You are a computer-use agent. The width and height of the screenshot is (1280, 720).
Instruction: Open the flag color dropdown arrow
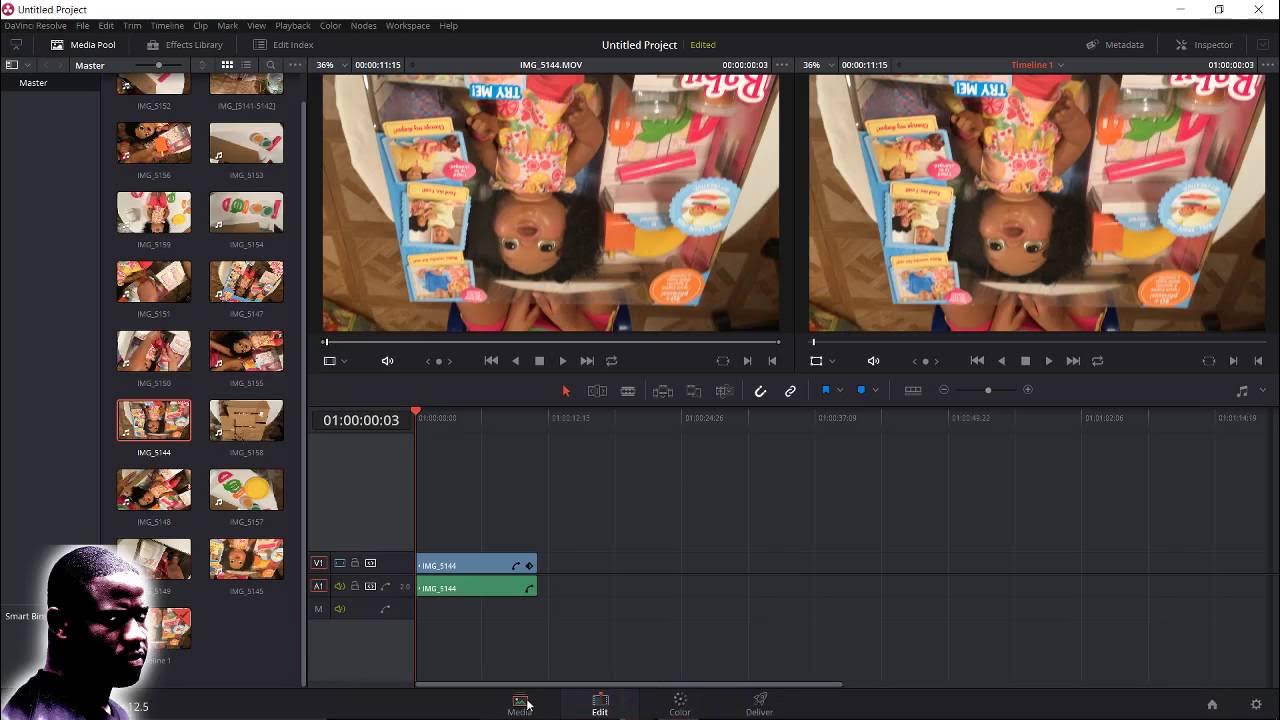(x=840, y=390)
